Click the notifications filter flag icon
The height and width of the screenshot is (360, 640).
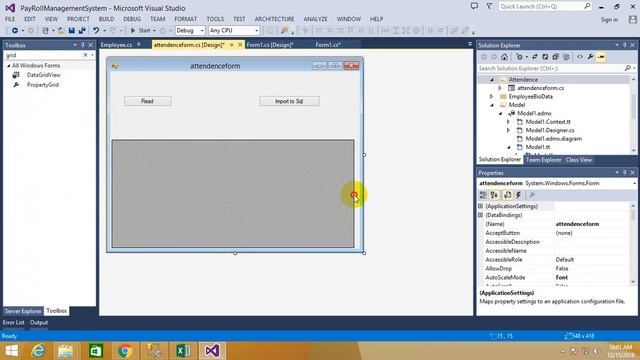pos(489,6)
